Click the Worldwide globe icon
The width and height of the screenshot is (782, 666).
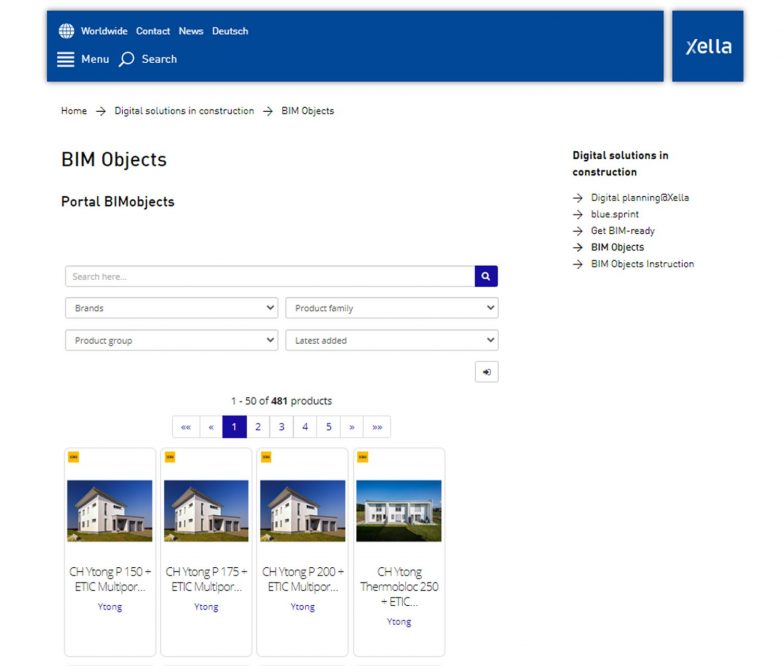pos(66,31)
